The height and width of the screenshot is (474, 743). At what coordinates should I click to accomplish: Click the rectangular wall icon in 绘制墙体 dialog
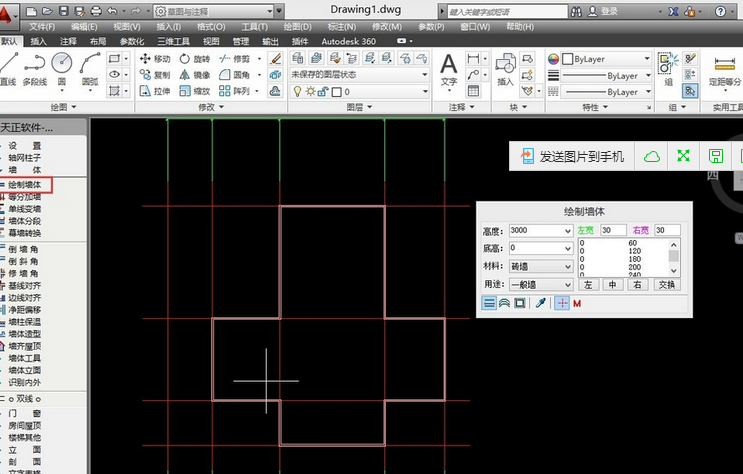(x=520, y=303)
